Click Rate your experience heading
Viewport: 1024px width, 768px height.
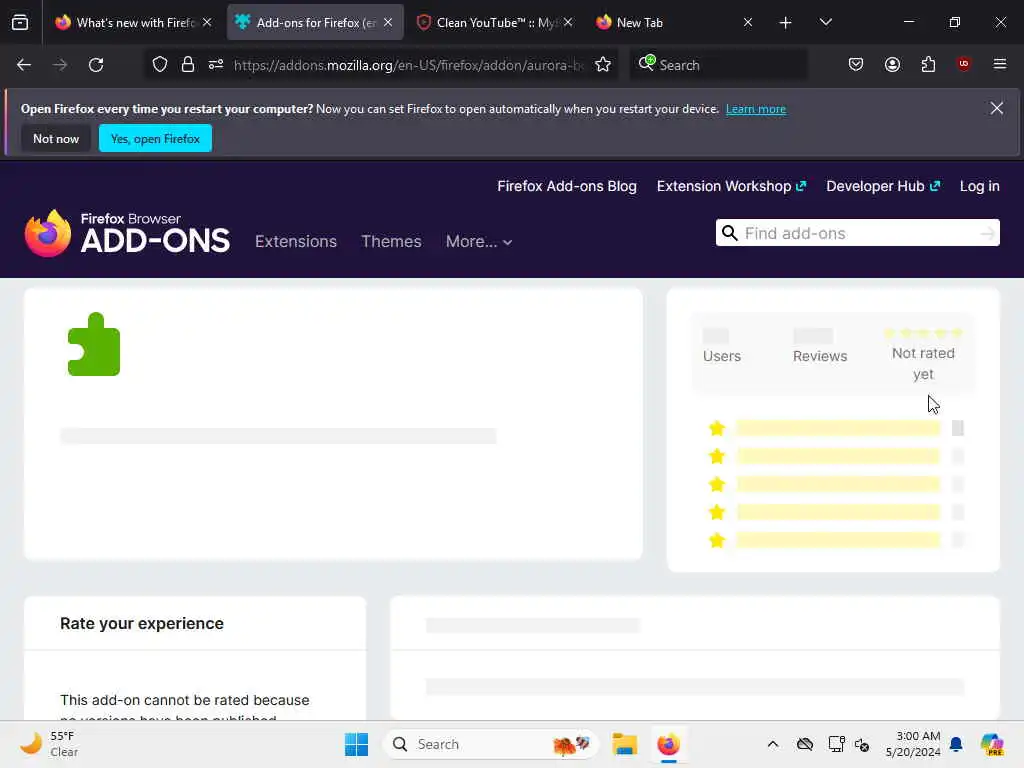click(x=142, y=623)
